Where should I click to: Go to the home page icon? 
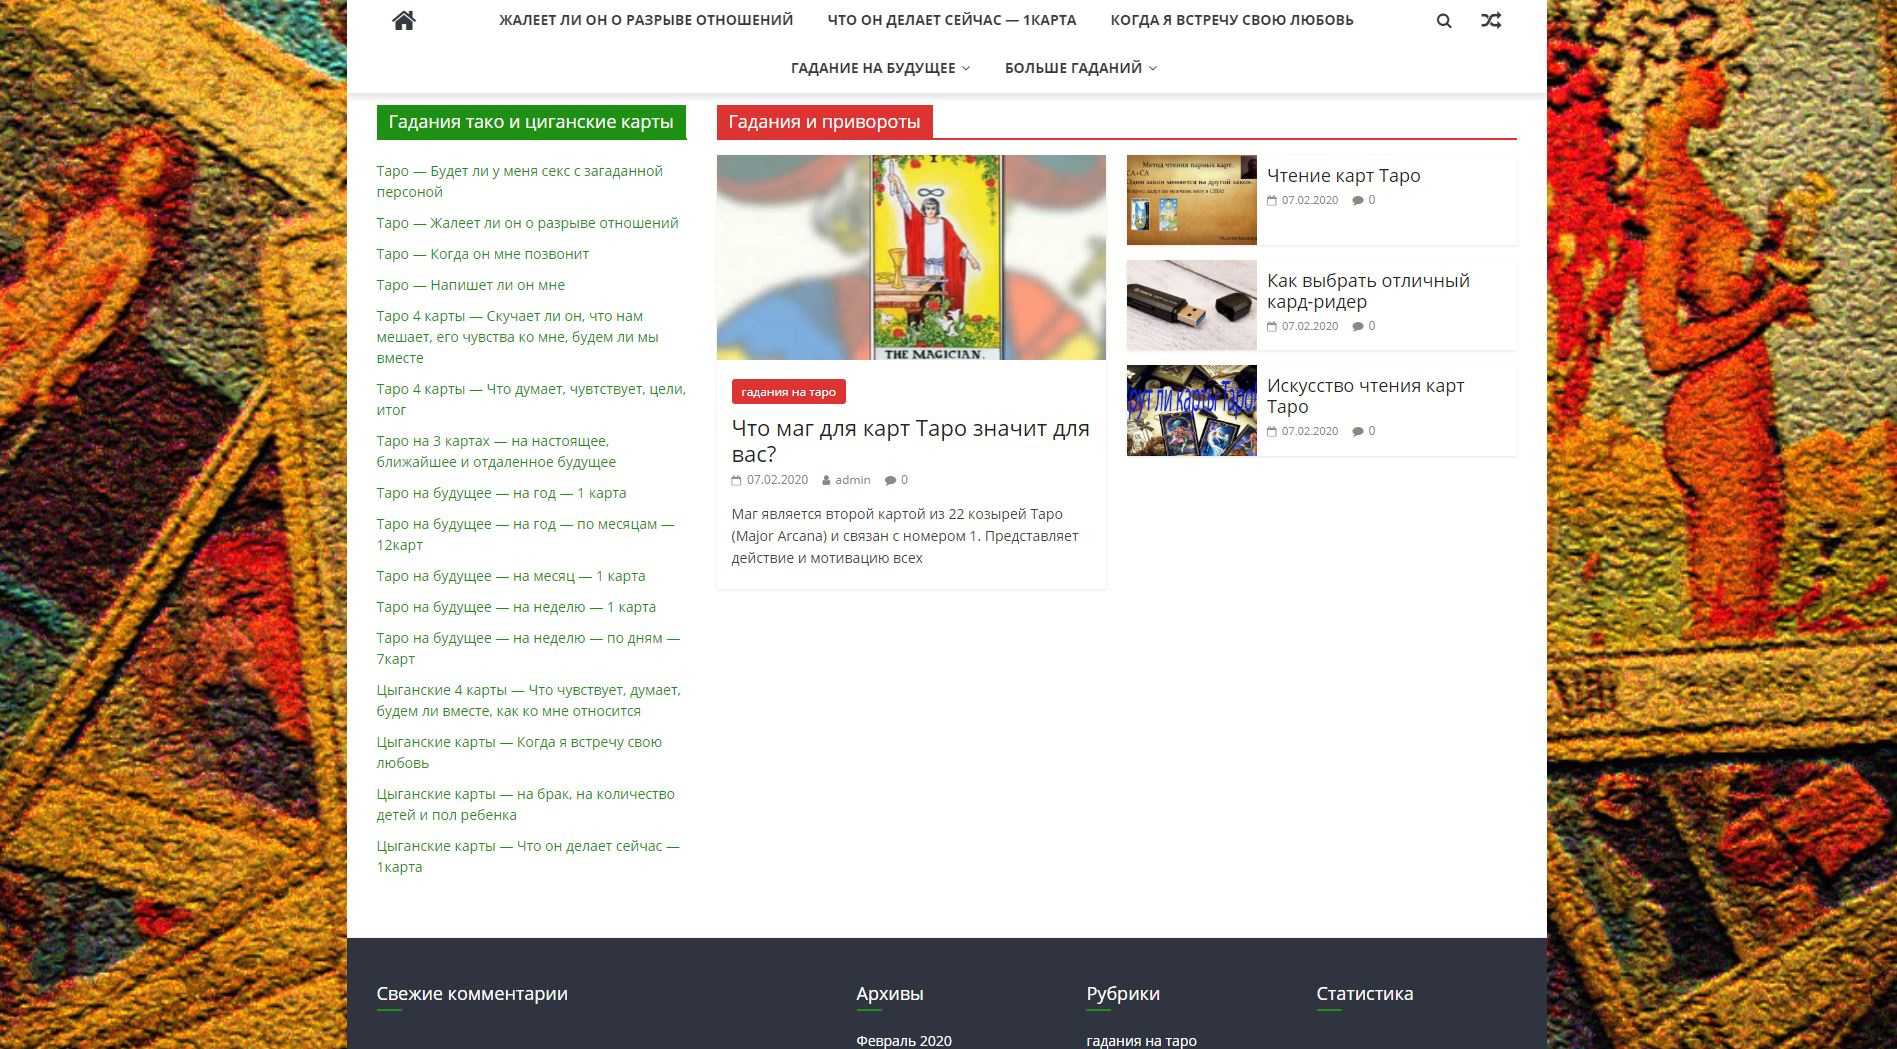(404, 20)
